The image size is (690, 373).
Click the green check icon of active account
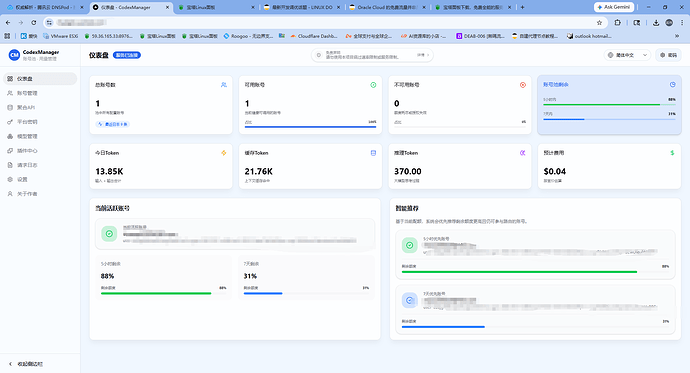[x=109, y=234]
